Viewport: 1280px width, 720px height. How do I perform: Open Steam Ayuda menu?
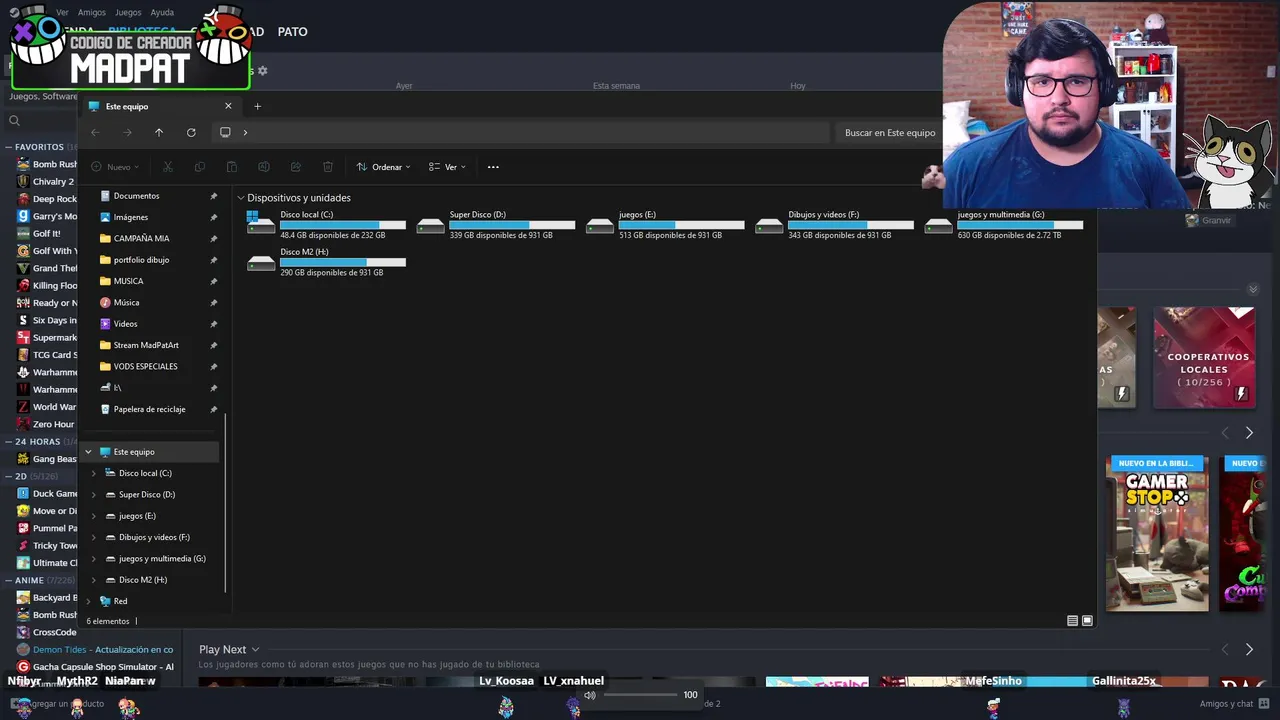click(x=162, y=13)
